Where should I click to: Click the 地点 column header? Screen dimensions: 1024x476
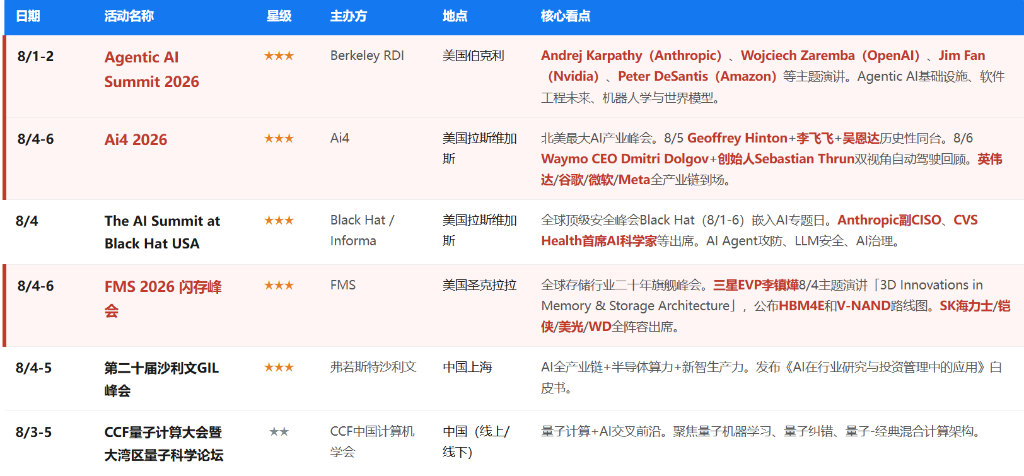click(x=455, y=16)
